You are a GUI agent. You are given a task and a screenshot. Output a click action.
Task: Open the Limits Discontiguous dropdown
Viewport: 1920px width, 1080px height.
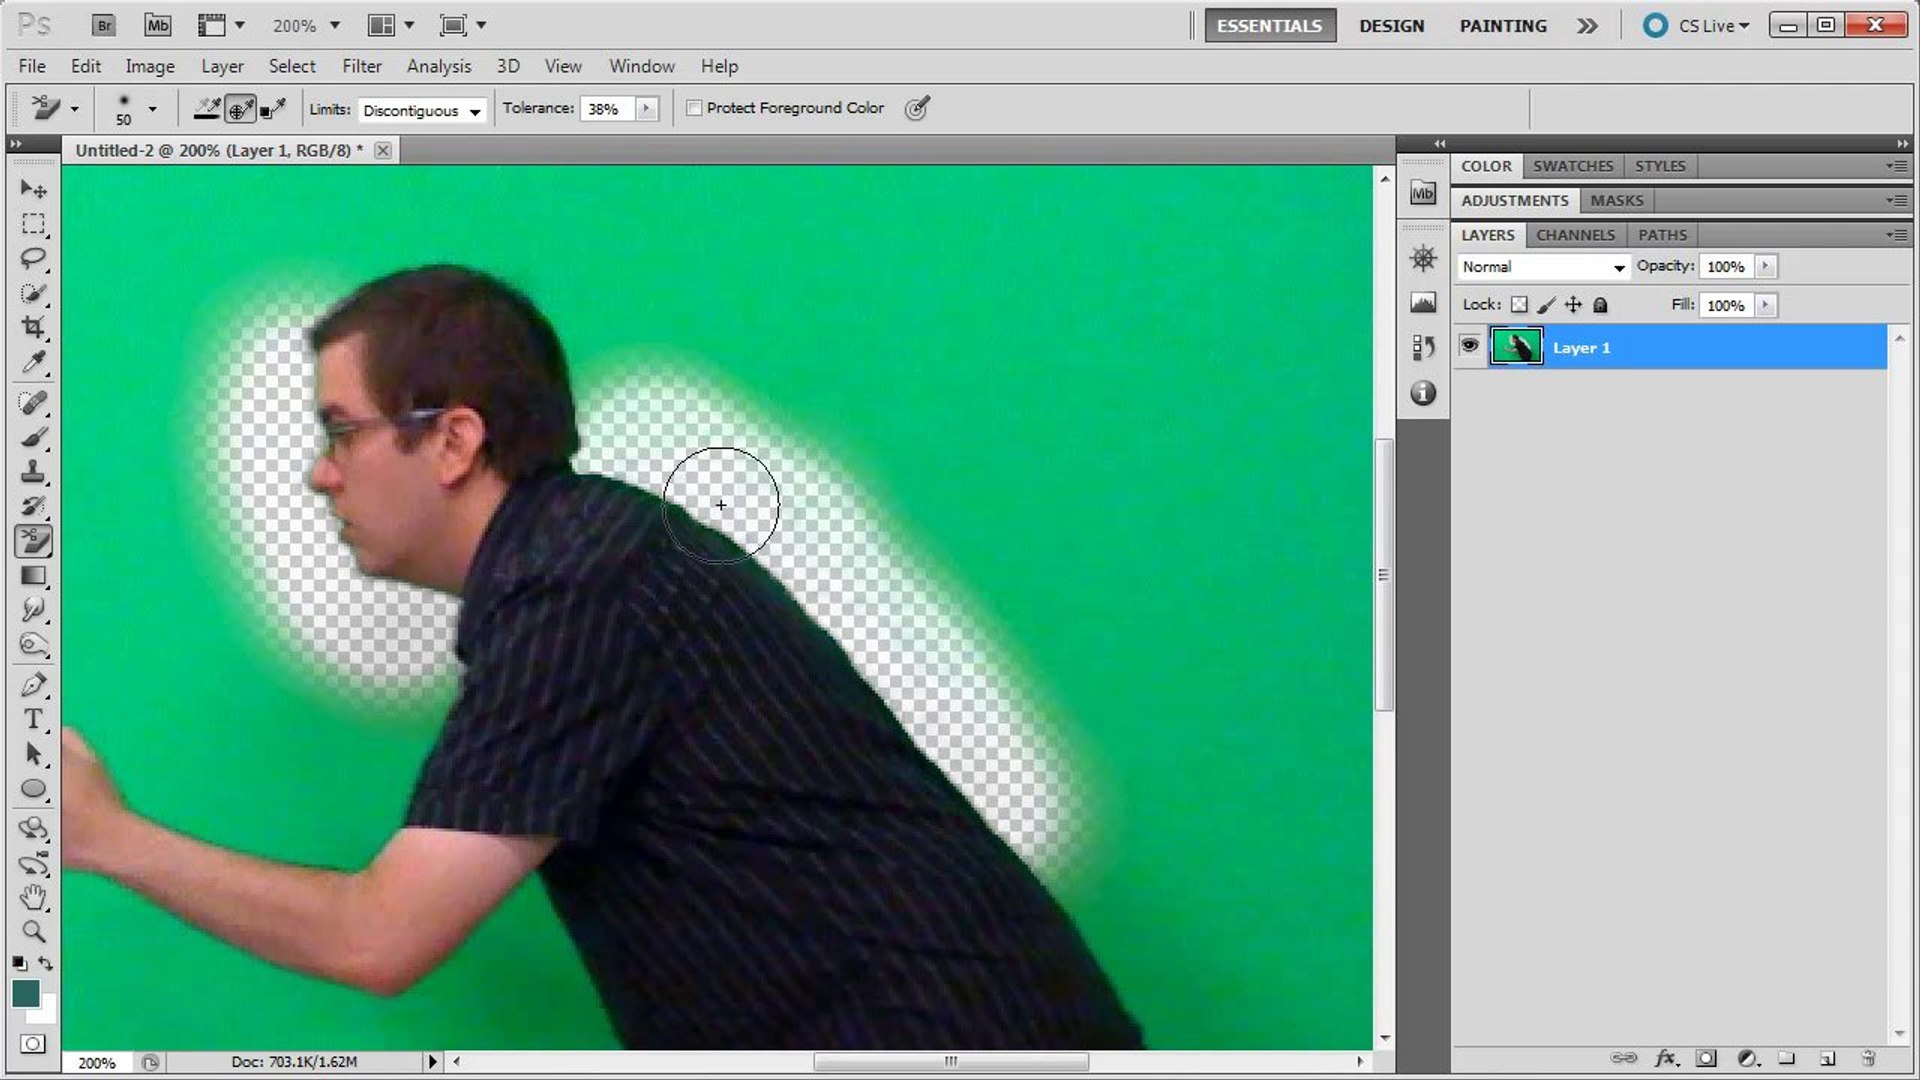[x=422, y=110]
